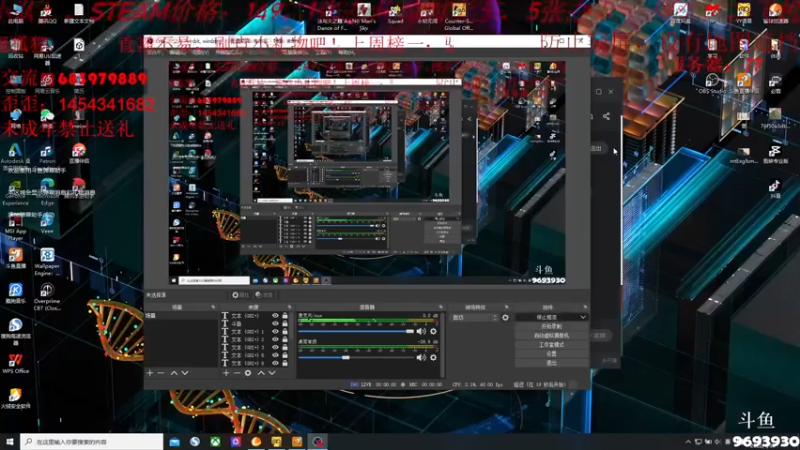Image resolution: width=800 pixels, height=450 pixels.
Task: Open 麦克风/Aux audio settings gear
Action: point(433,331)
